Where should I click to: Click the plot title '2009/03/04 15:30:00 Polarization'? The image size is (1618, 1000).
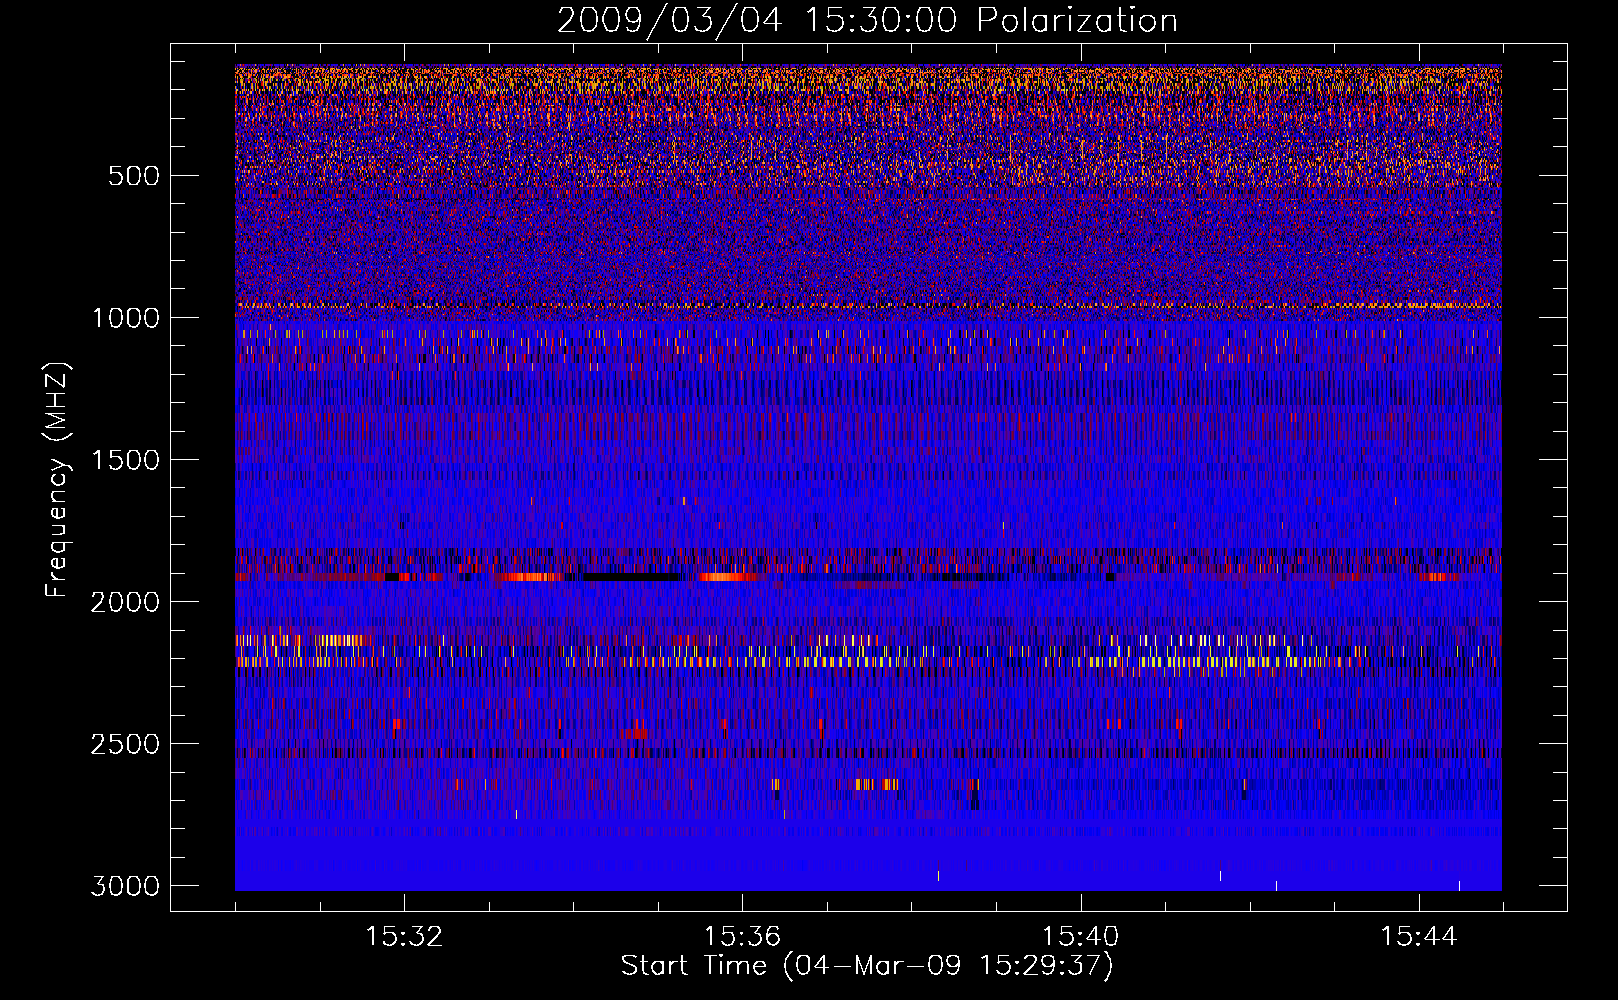pyautogui.click(x=867, y=21)
